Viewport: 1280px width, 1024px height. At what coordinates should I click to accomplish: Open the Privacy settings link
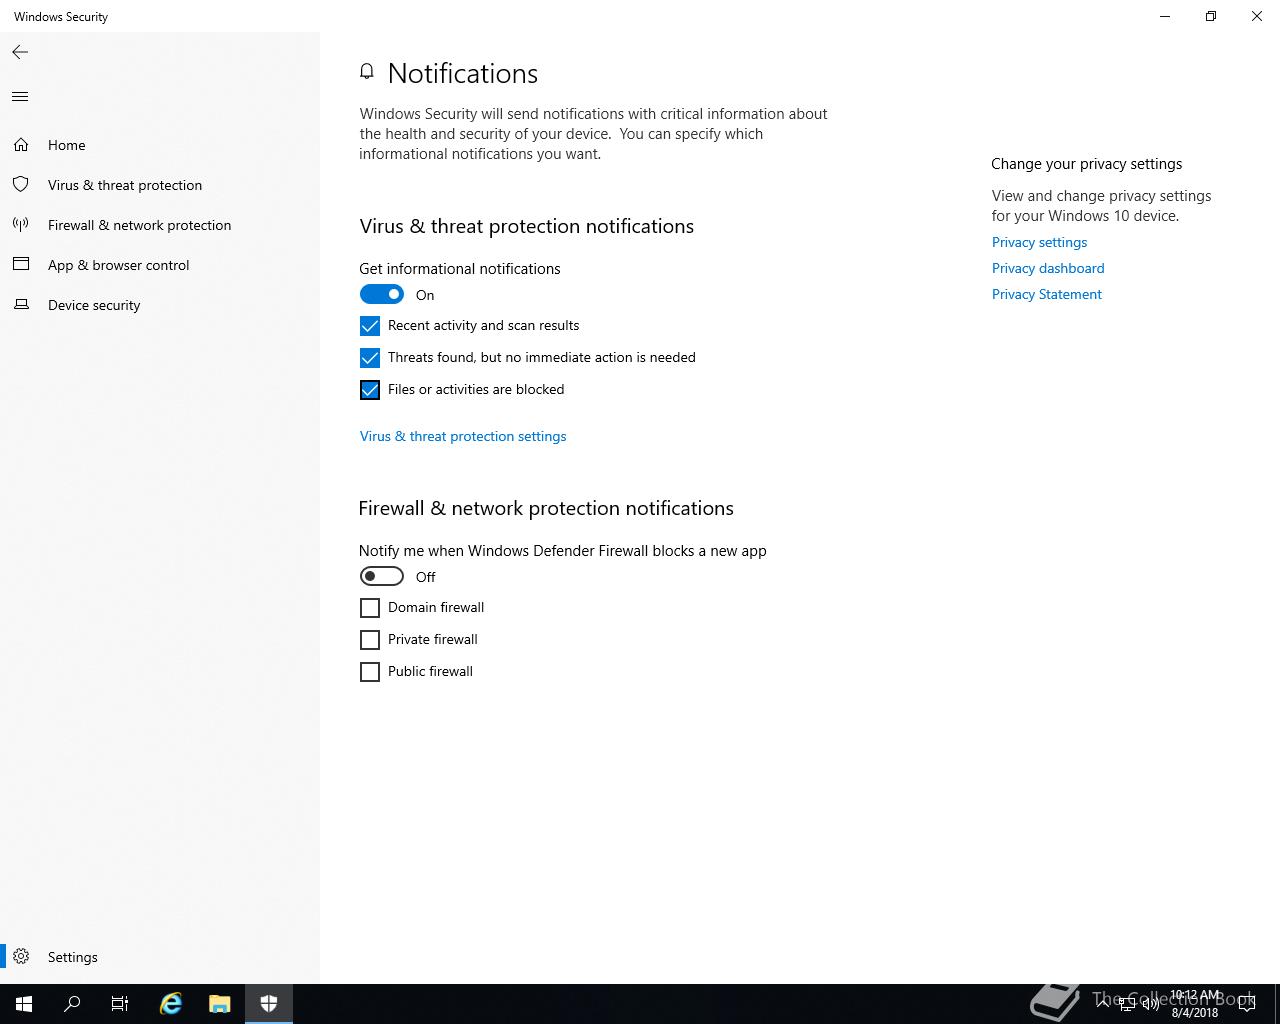click(x=1039, y=242)
